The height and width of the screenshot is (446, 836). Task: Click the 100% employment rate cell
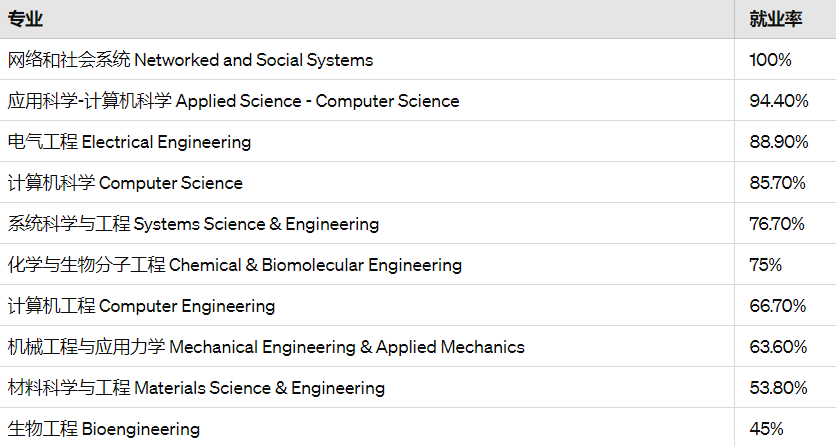click(785, 60)
